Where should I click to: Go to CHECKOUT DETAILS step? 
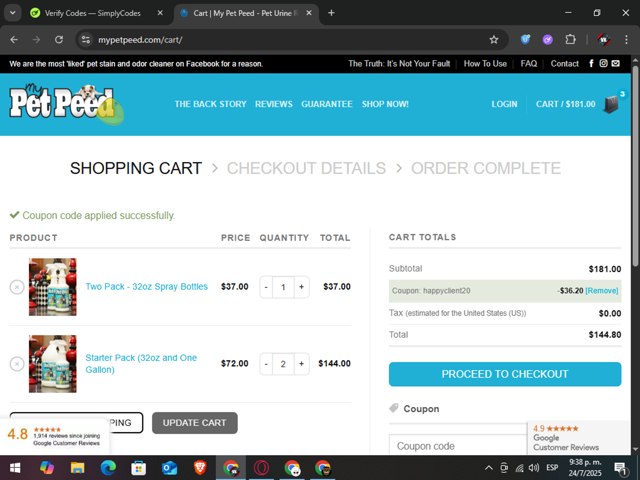[x=306, y=168]
